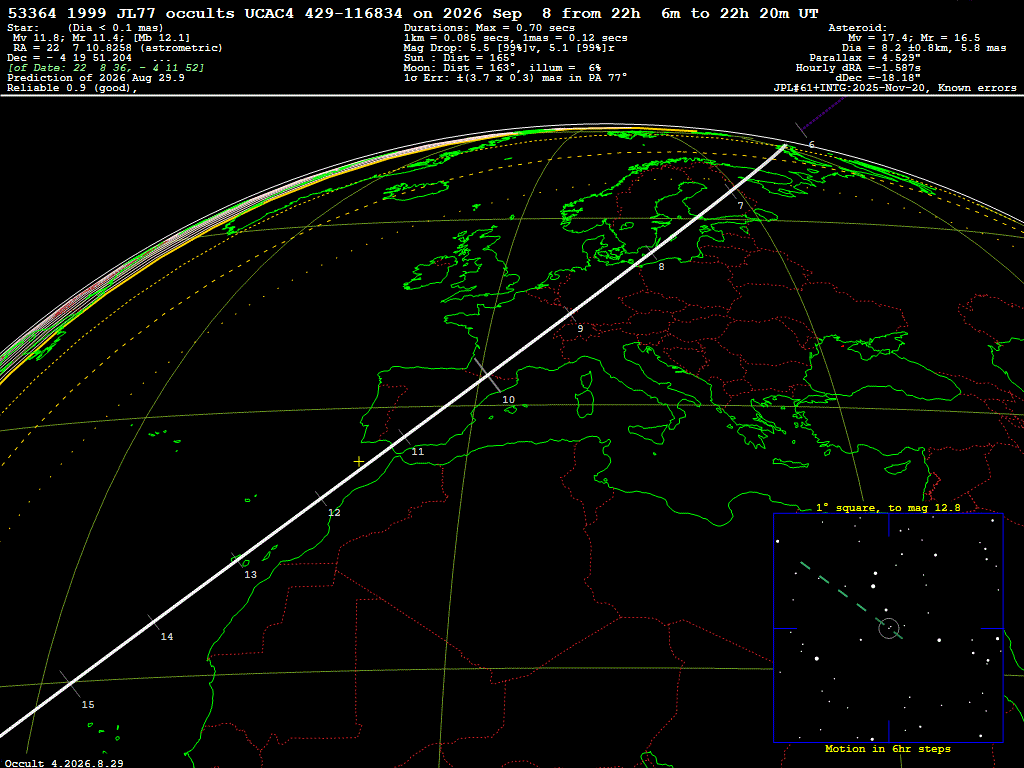1024x768 pixels.
Task: Click minute marker 9 on the path
Action: 580,329
